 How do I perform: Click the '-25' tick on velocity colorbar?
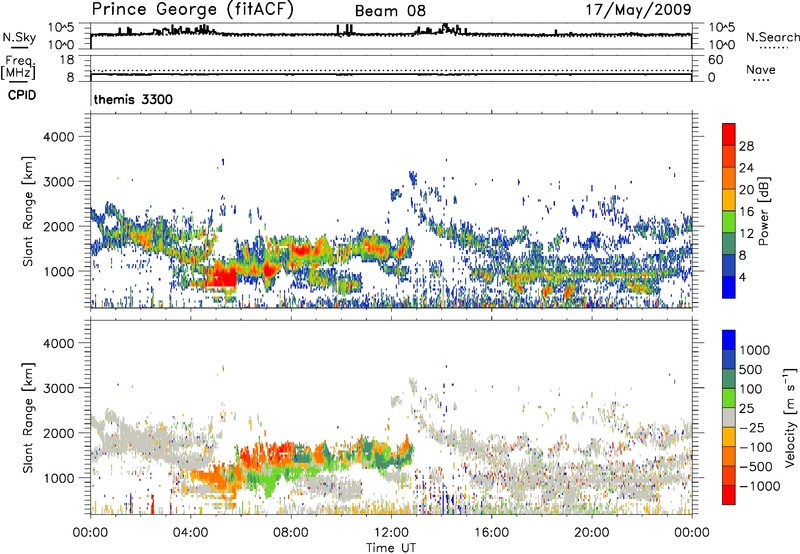click(751, 427)
